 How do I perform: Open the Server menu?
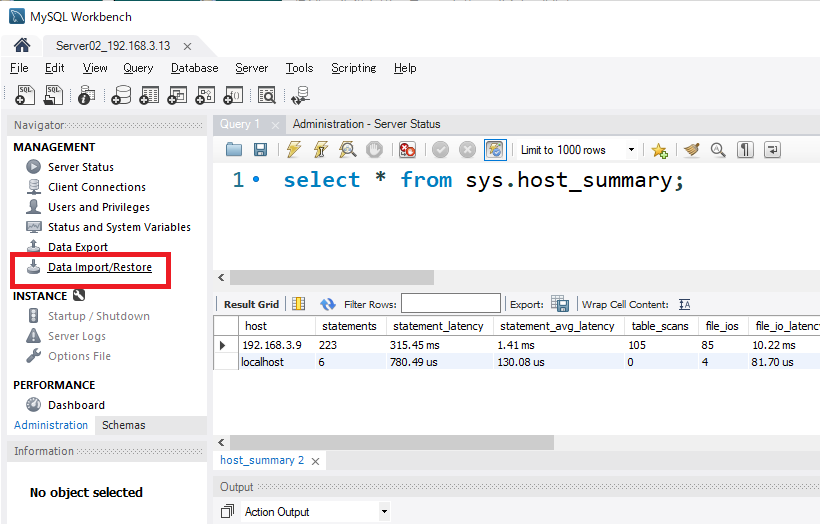[252, 68]
